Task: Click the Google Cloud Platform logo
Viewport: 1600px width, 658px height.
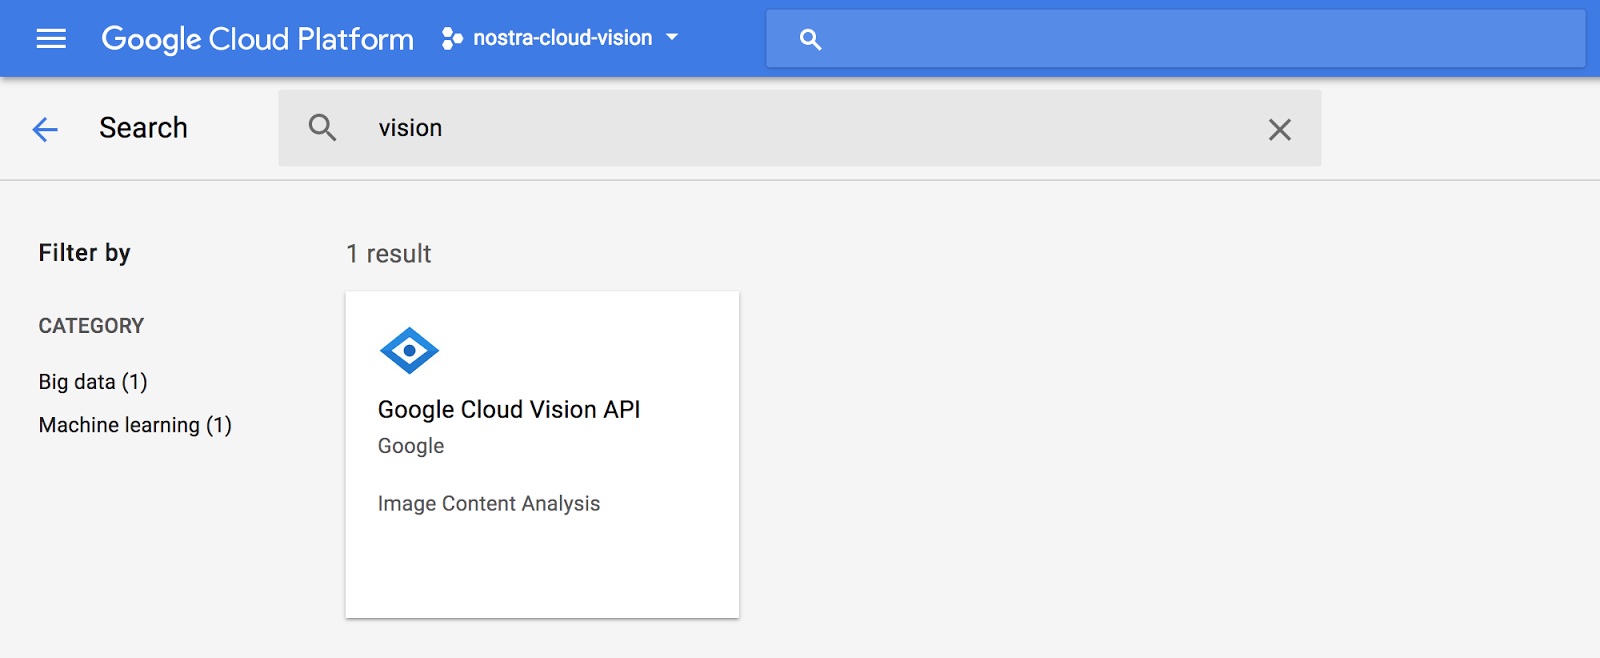Action: 257,39
